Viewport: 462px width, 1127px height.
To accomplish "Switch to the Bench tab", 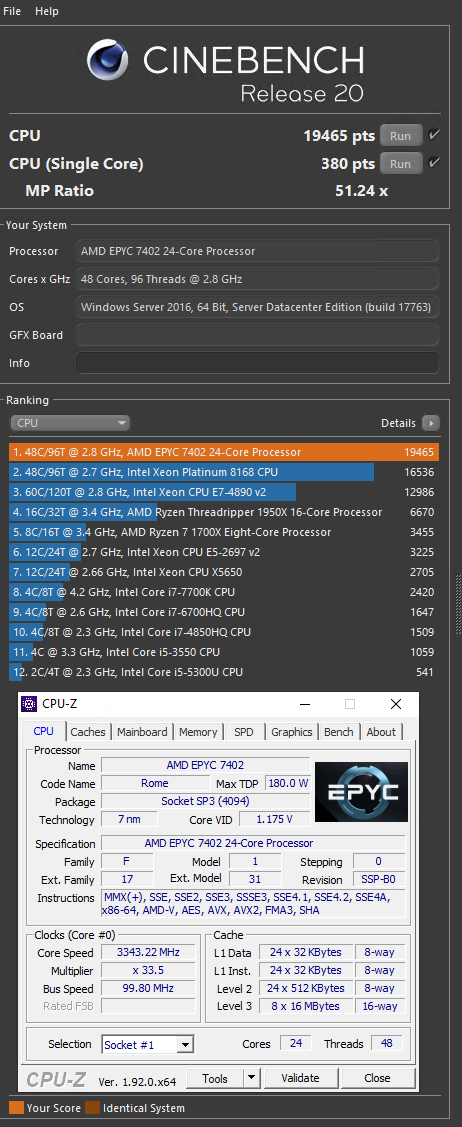I will (338, 732).
